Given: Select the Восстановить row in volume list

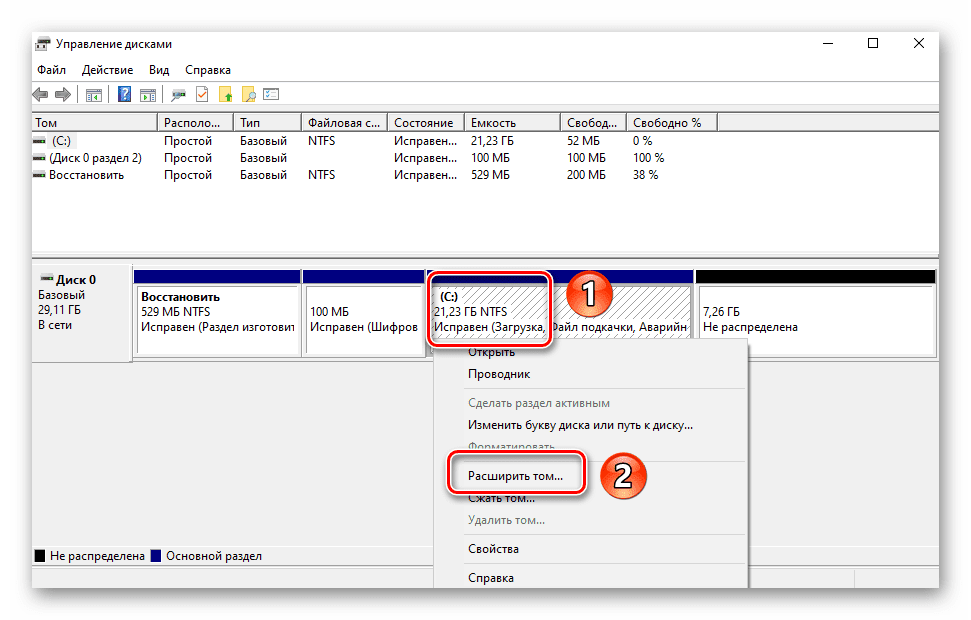Looking at the screenshot, I should (86, 175).
